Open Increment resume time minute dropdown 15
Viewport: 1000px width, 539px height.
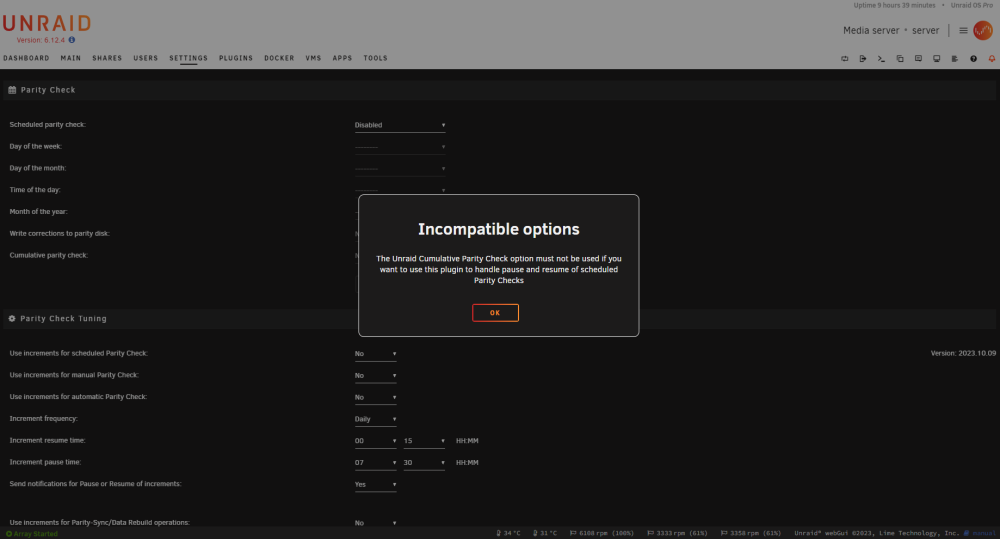click(424, 441)
